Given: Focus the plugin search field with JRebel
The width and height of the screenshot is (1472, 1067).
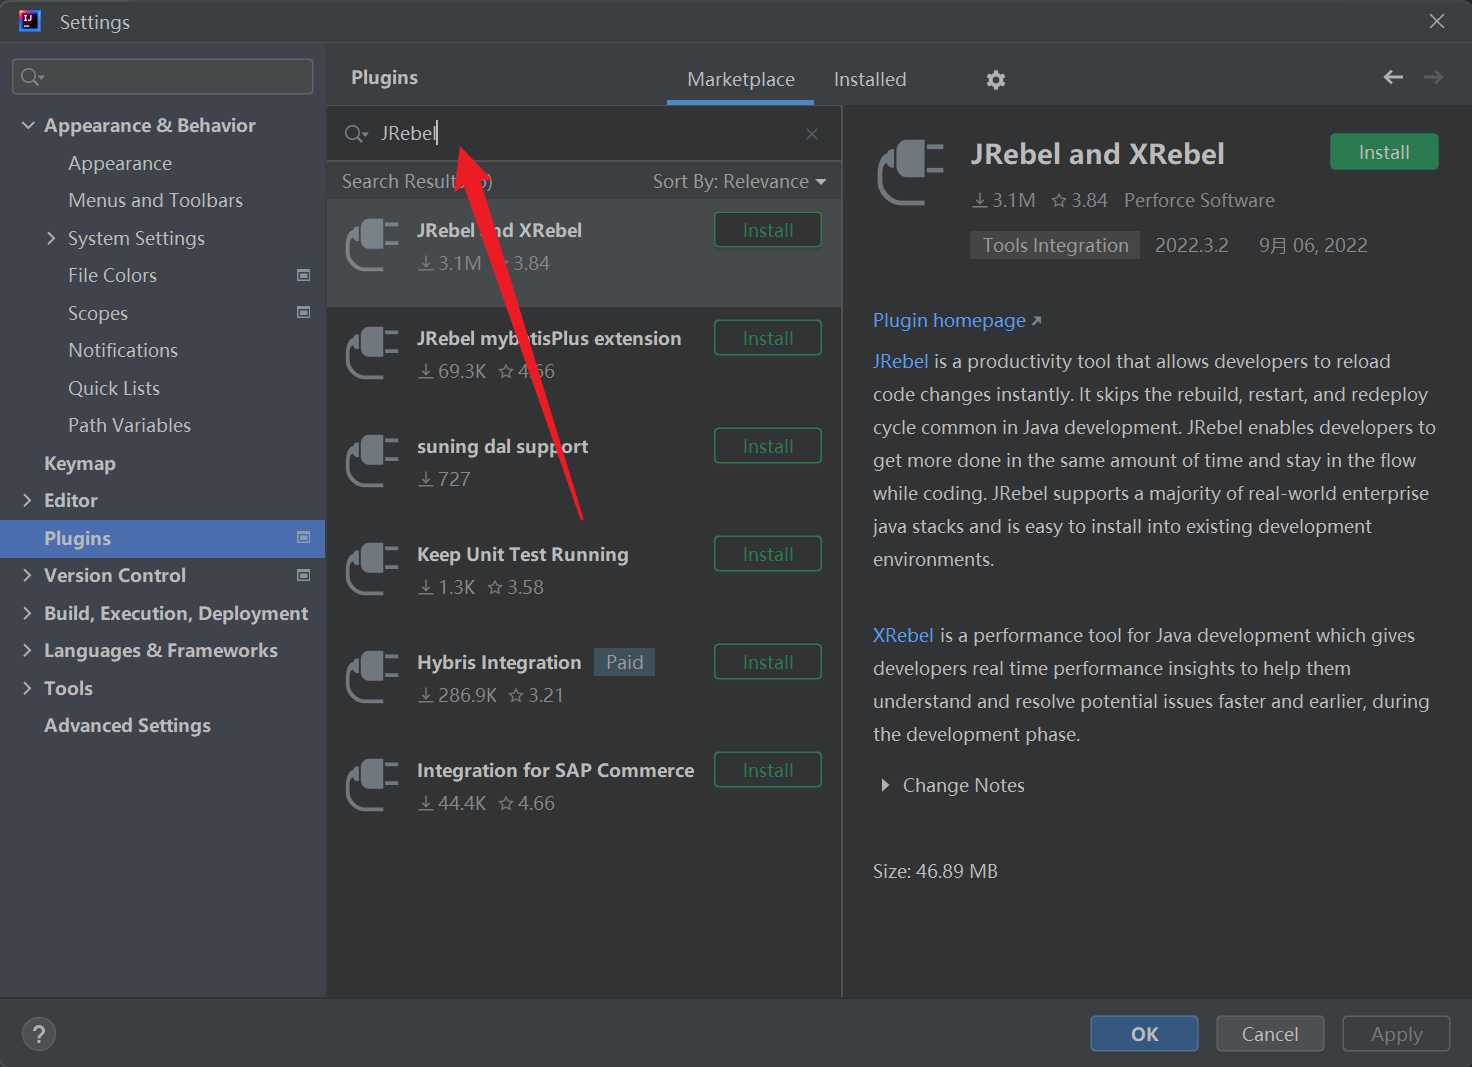Looking at the screenshot, I should coord(584,134).
